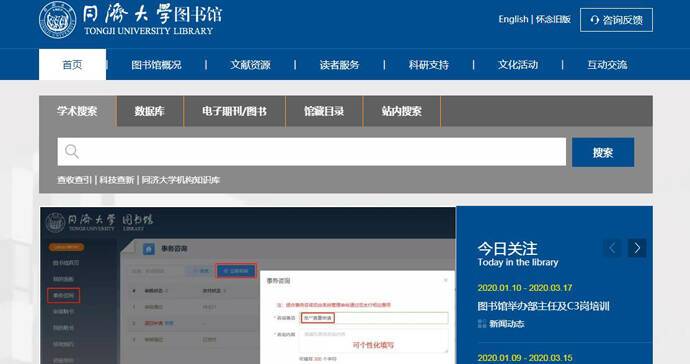Open the 首页 navigation item
The height and width of the screenshot is (364, 690).
tap(73, 65)
